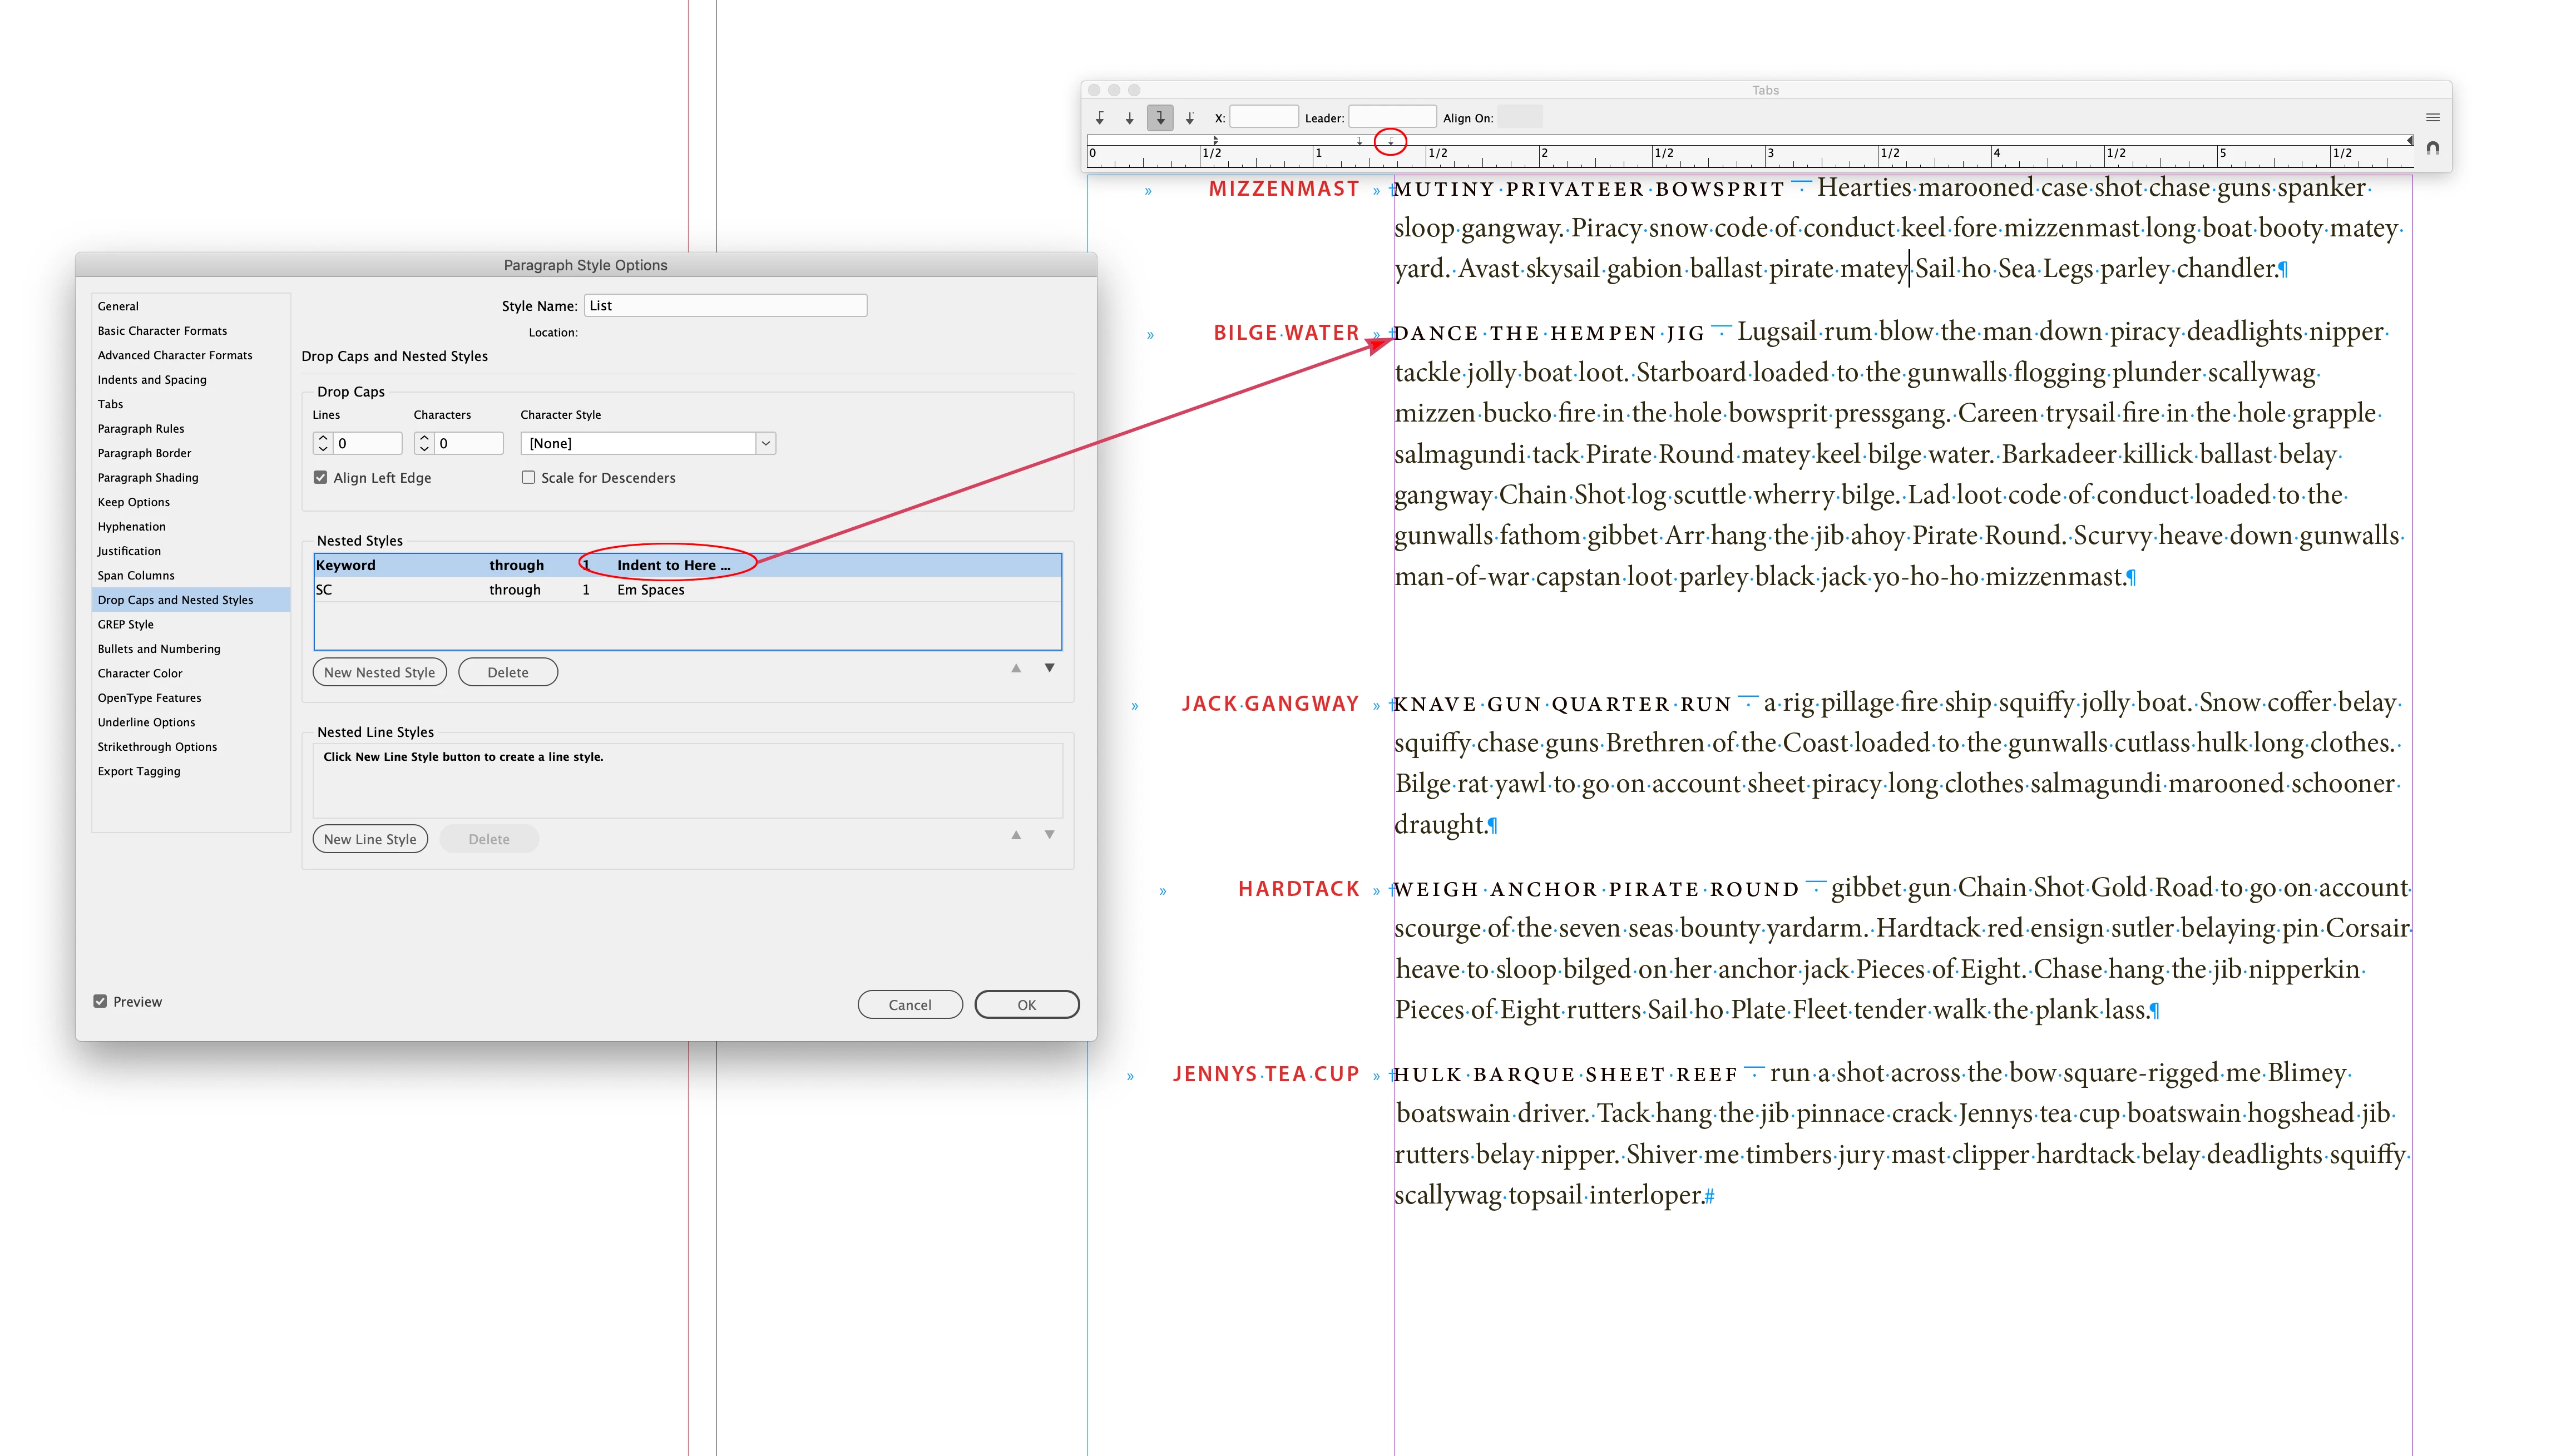Increment drop cap Lines stepper

(323, 438)
